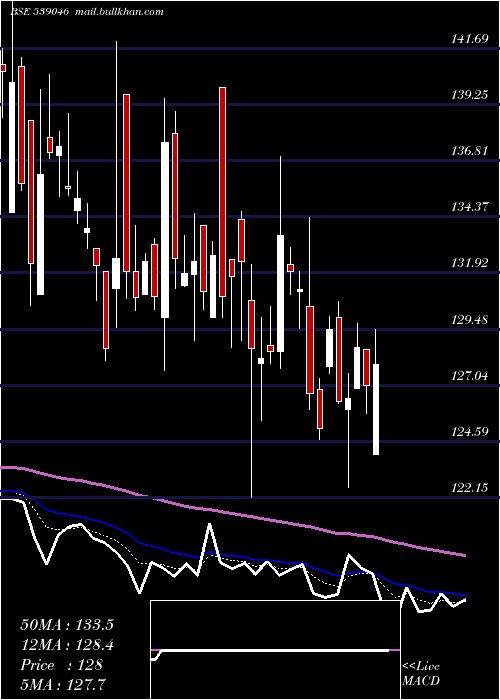Click the 12MA : 128.4 readout
This screenshot has width=500, height=700.
pos(67,645)
